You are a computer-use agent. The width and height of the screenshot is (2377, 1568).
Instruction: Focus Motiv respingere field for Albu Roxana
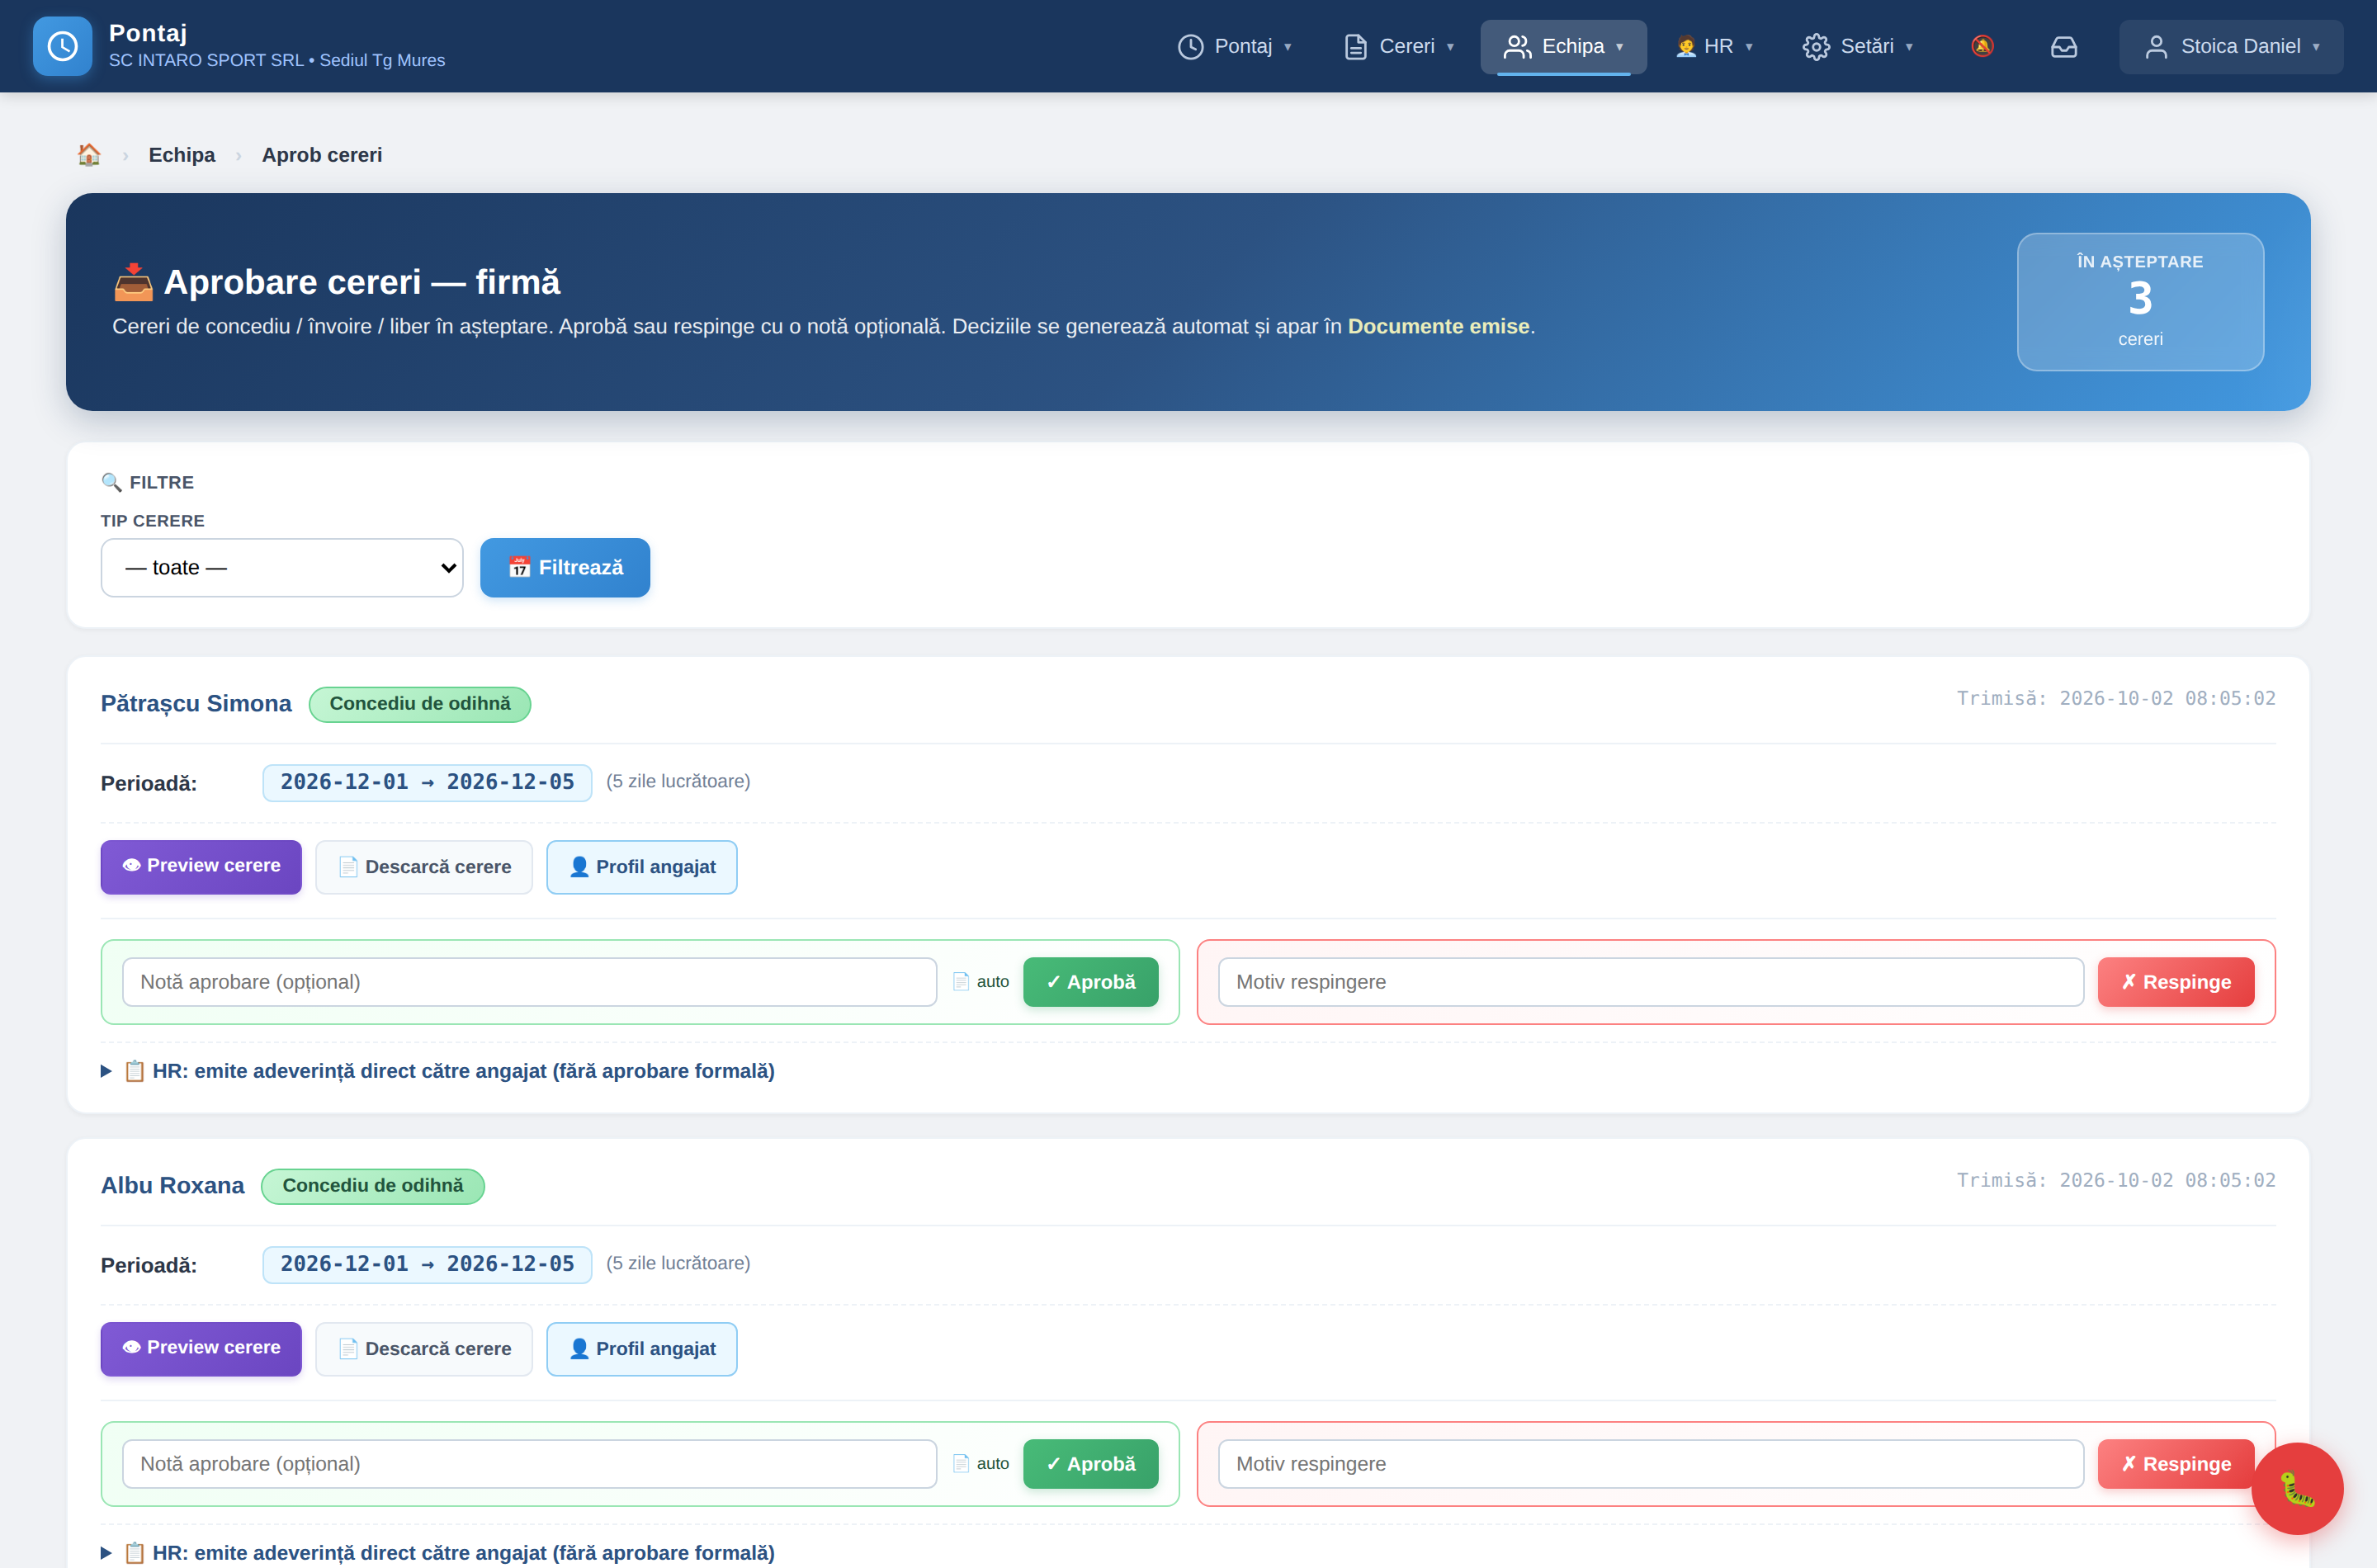point(1651,1464)
